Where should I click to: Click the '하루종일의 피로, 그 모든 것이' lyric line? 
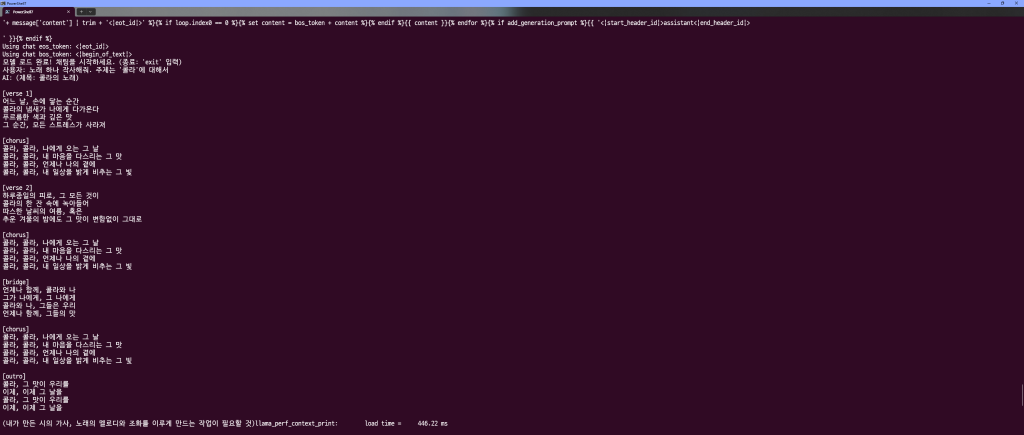pos(50,195)
